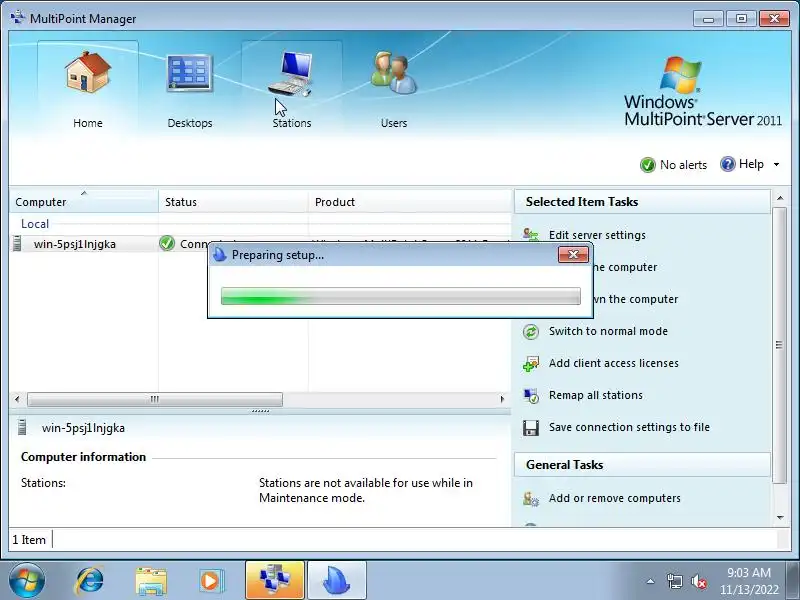Click the 1 Item status bar text

click(29, 540)
